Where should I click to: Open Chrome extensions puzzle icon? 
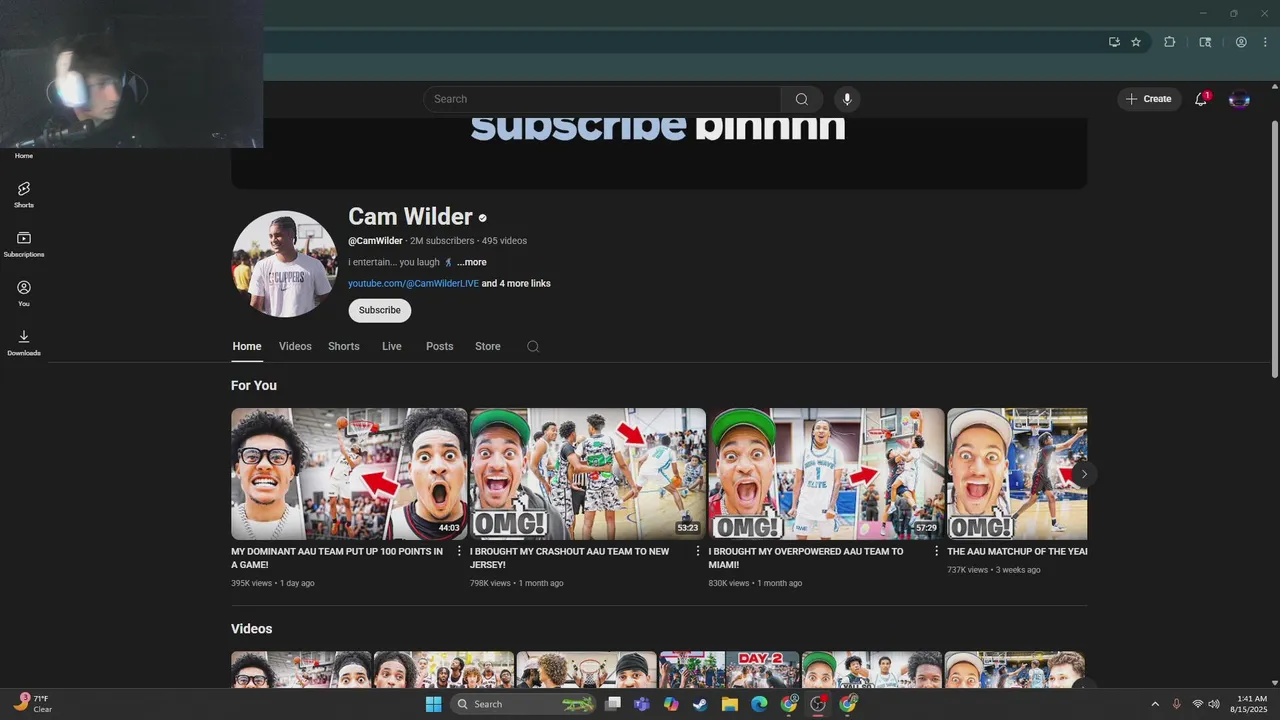point(1169,42)
